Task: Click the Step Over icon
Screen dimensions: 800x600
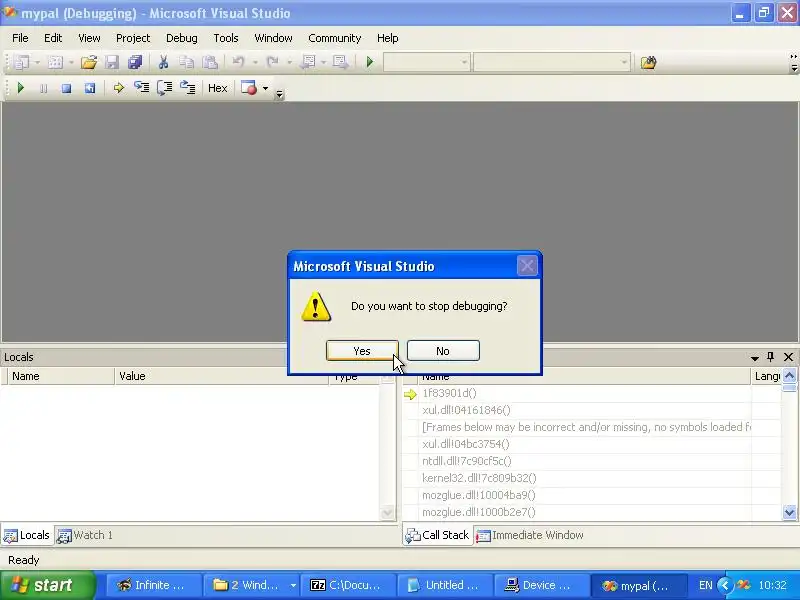Action: click(164, 88)
